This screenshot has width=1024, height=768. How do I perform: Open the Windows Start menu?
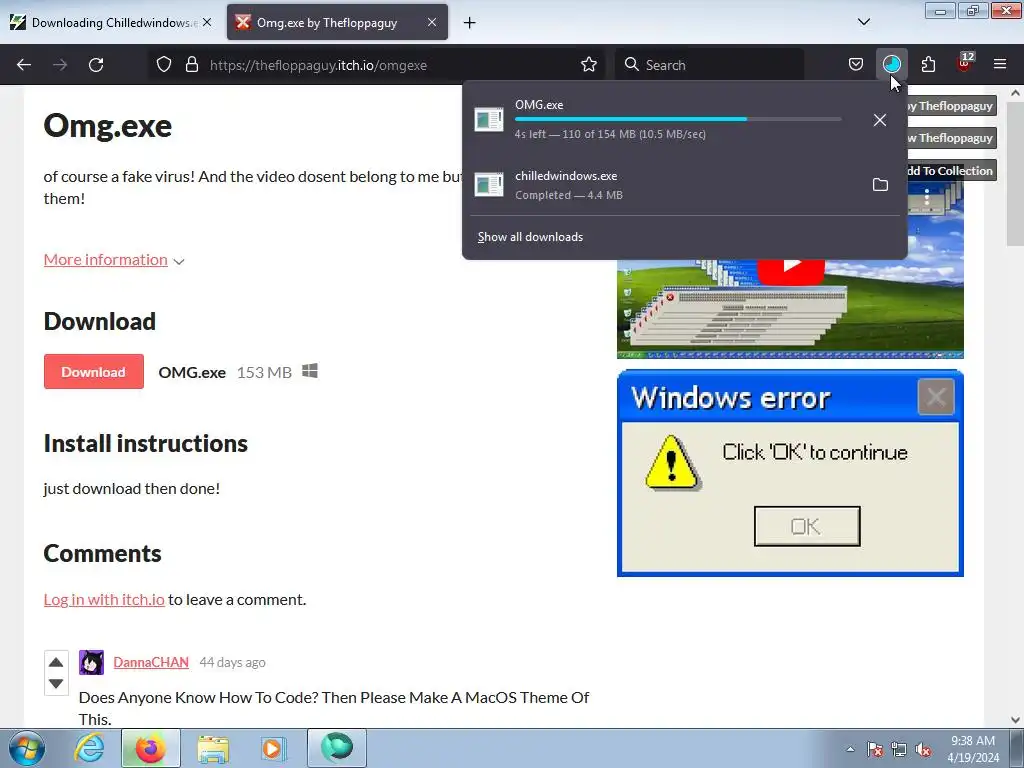(x=26, y=748)
